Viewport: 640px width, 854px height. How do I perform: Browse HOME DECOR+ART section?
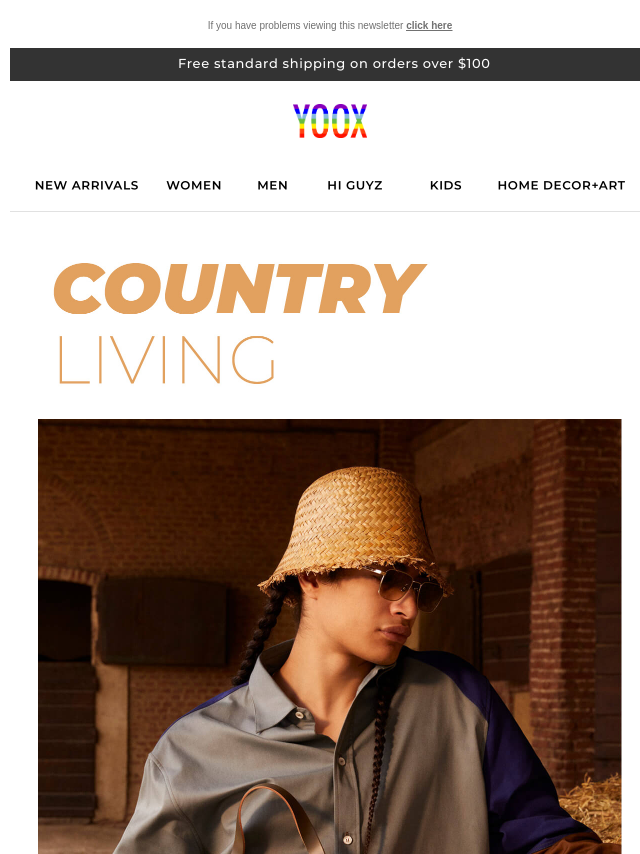561,185
